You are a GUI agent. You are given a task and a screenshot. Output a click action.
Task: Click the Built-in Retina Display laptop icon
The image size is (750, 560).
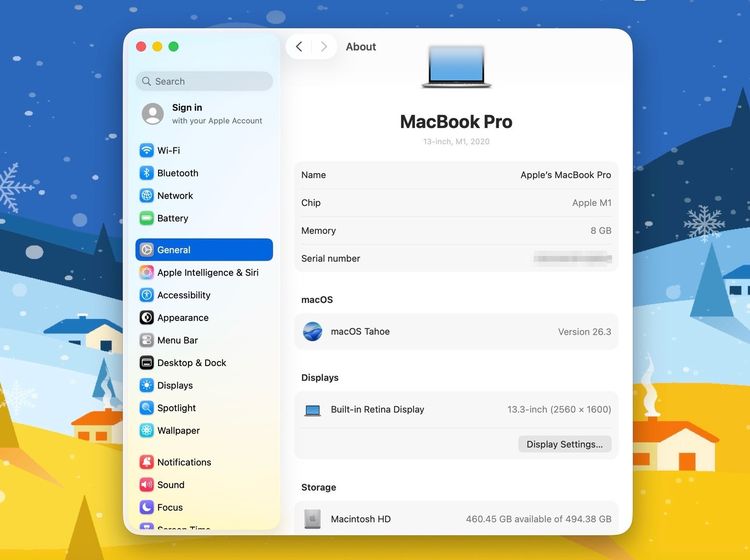coord(312,410)
